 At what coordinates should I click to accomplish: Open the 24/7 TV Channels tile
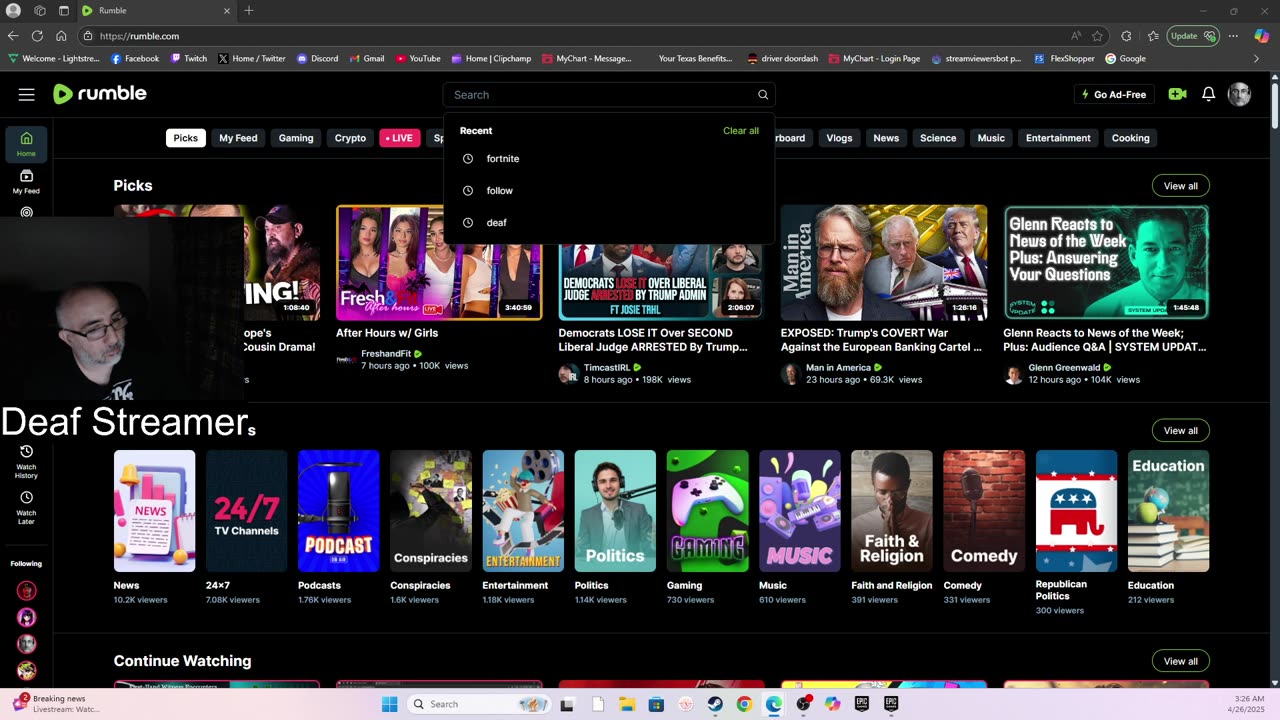click(x=247, y=511)
